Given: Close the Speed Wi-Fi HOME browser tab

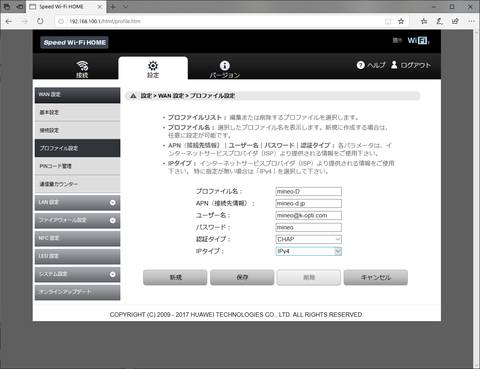Looking at the screenshot, I should tap(100, 7).
